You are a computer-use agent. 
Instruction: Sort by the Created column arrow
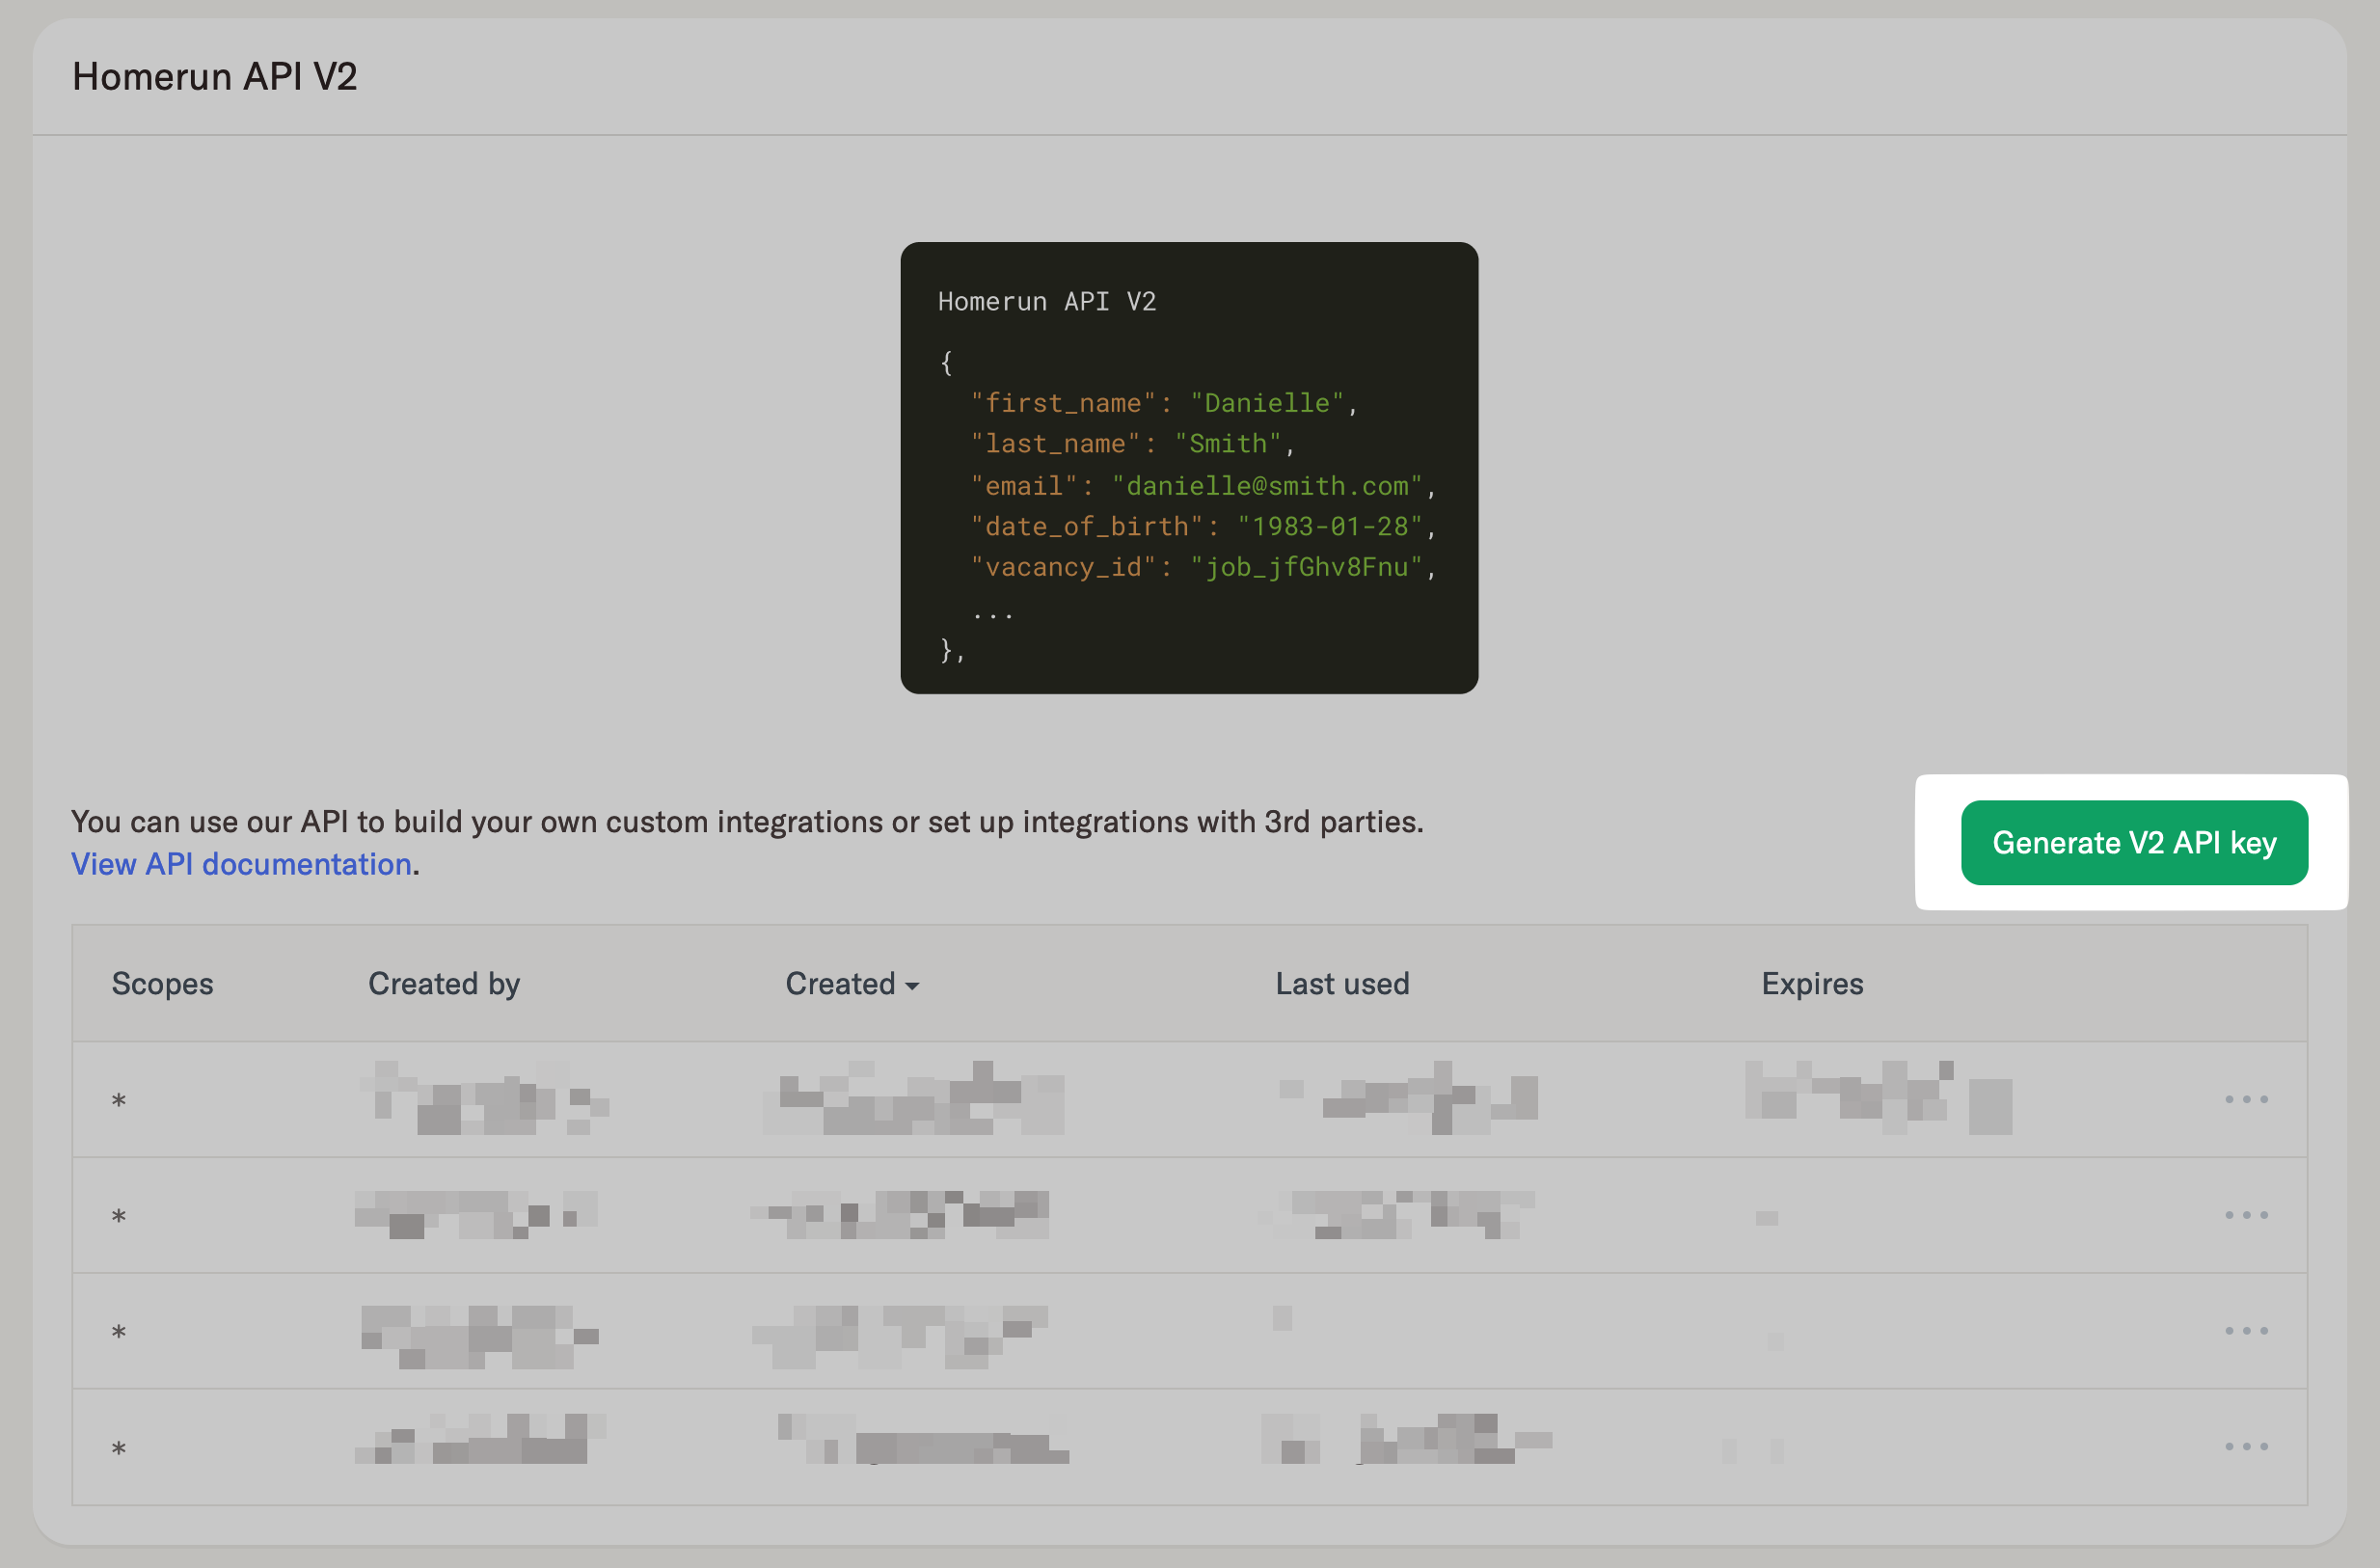(x=912, y=986)
